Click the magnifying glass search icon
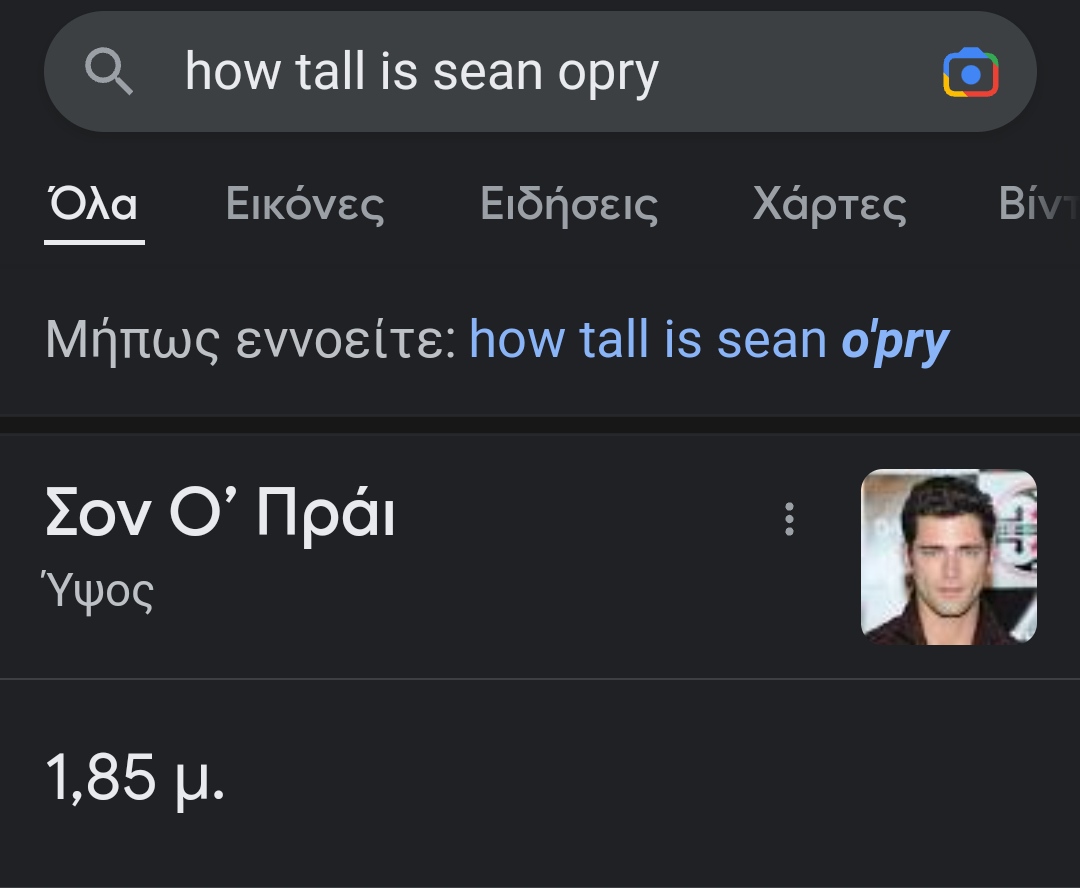 coord(109,72)
